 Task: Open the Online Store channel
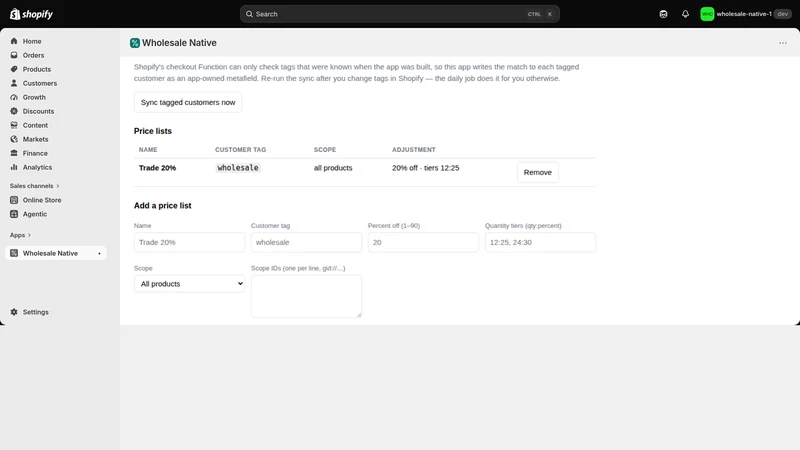coord(42,200)
